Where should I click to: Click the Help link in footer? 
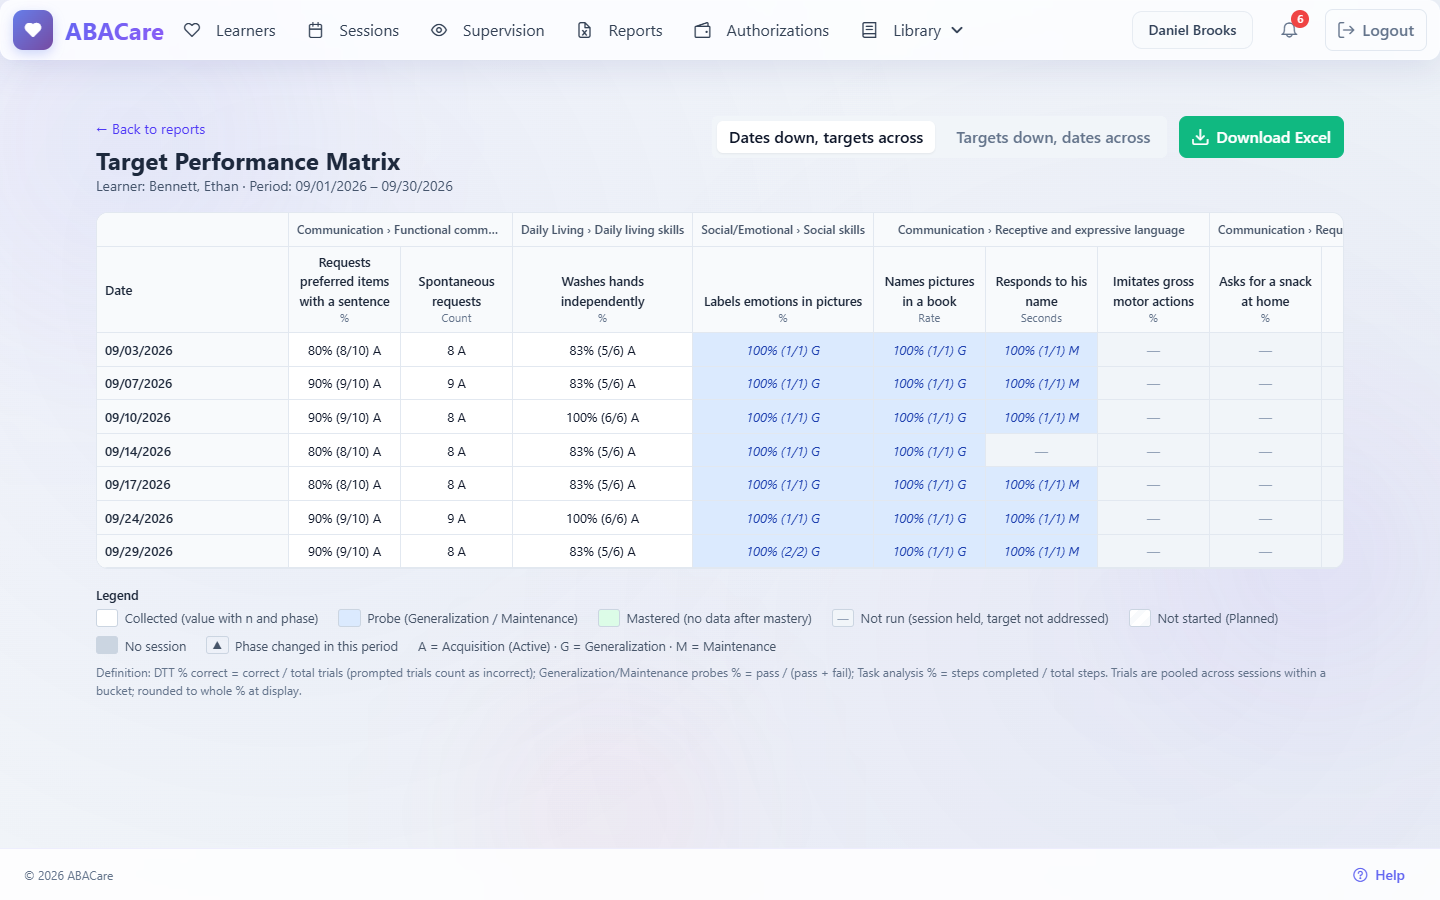[x=1379, y=875]
